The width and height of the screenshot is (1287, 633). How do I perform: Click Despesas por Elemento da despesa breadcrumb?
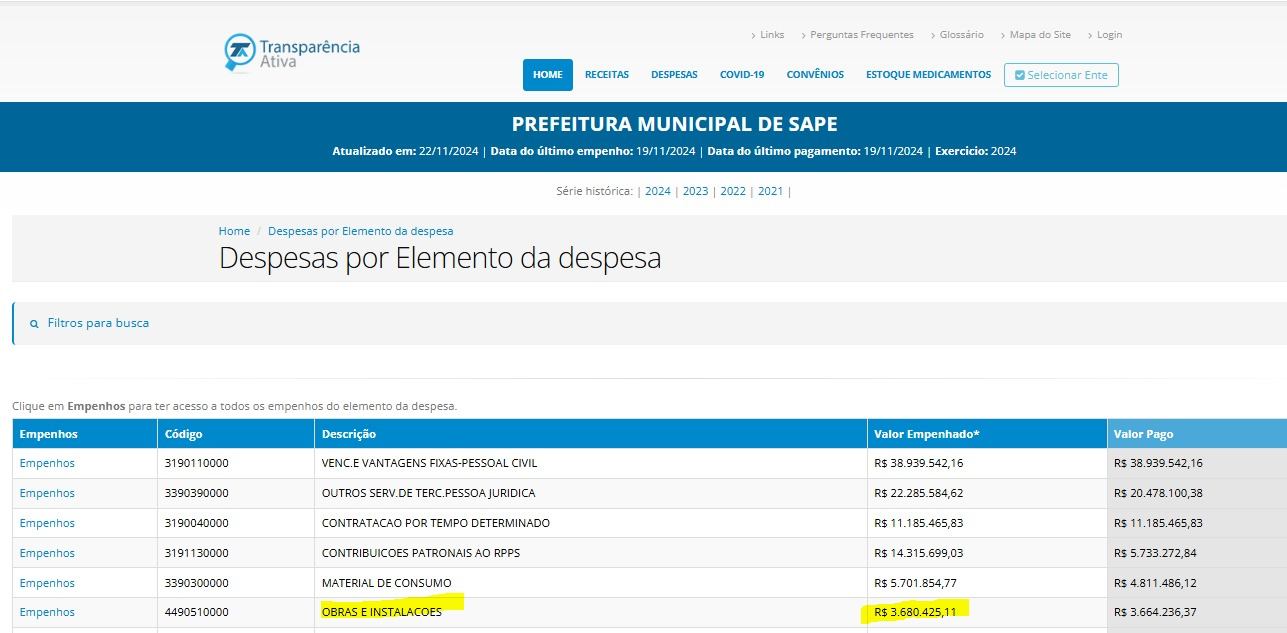360,231
